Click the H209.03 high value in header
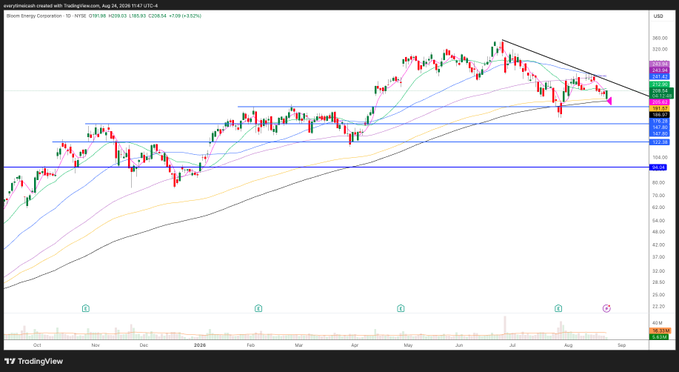 [117, 16]
